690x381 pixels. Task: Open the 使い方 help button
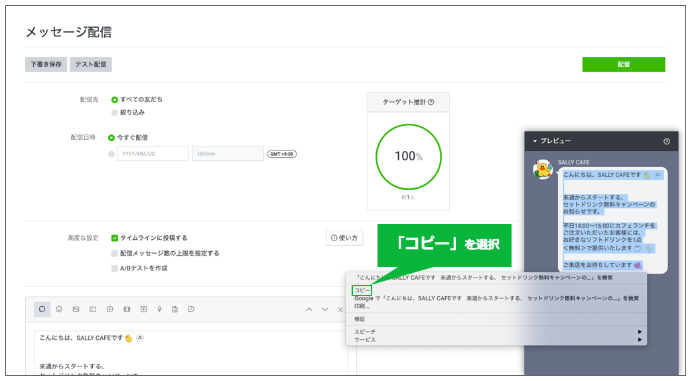(344, 238)
